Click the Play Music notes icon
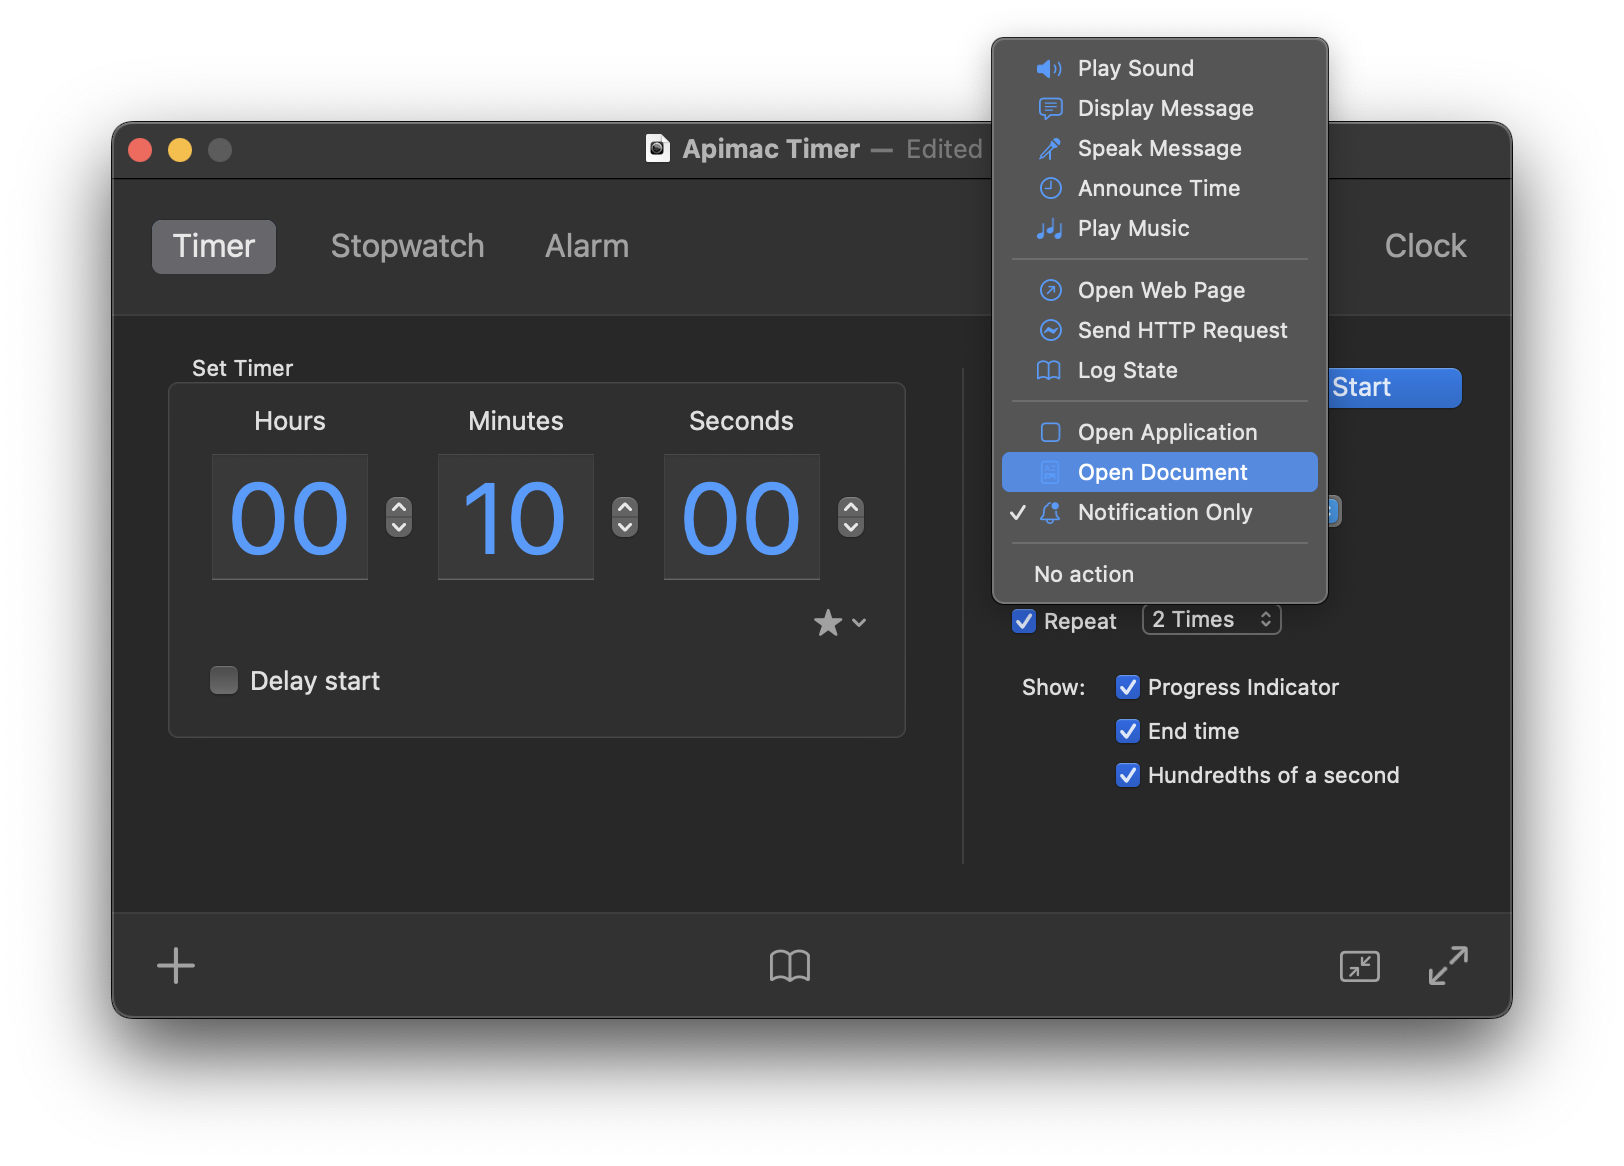 pos(1049,229)
